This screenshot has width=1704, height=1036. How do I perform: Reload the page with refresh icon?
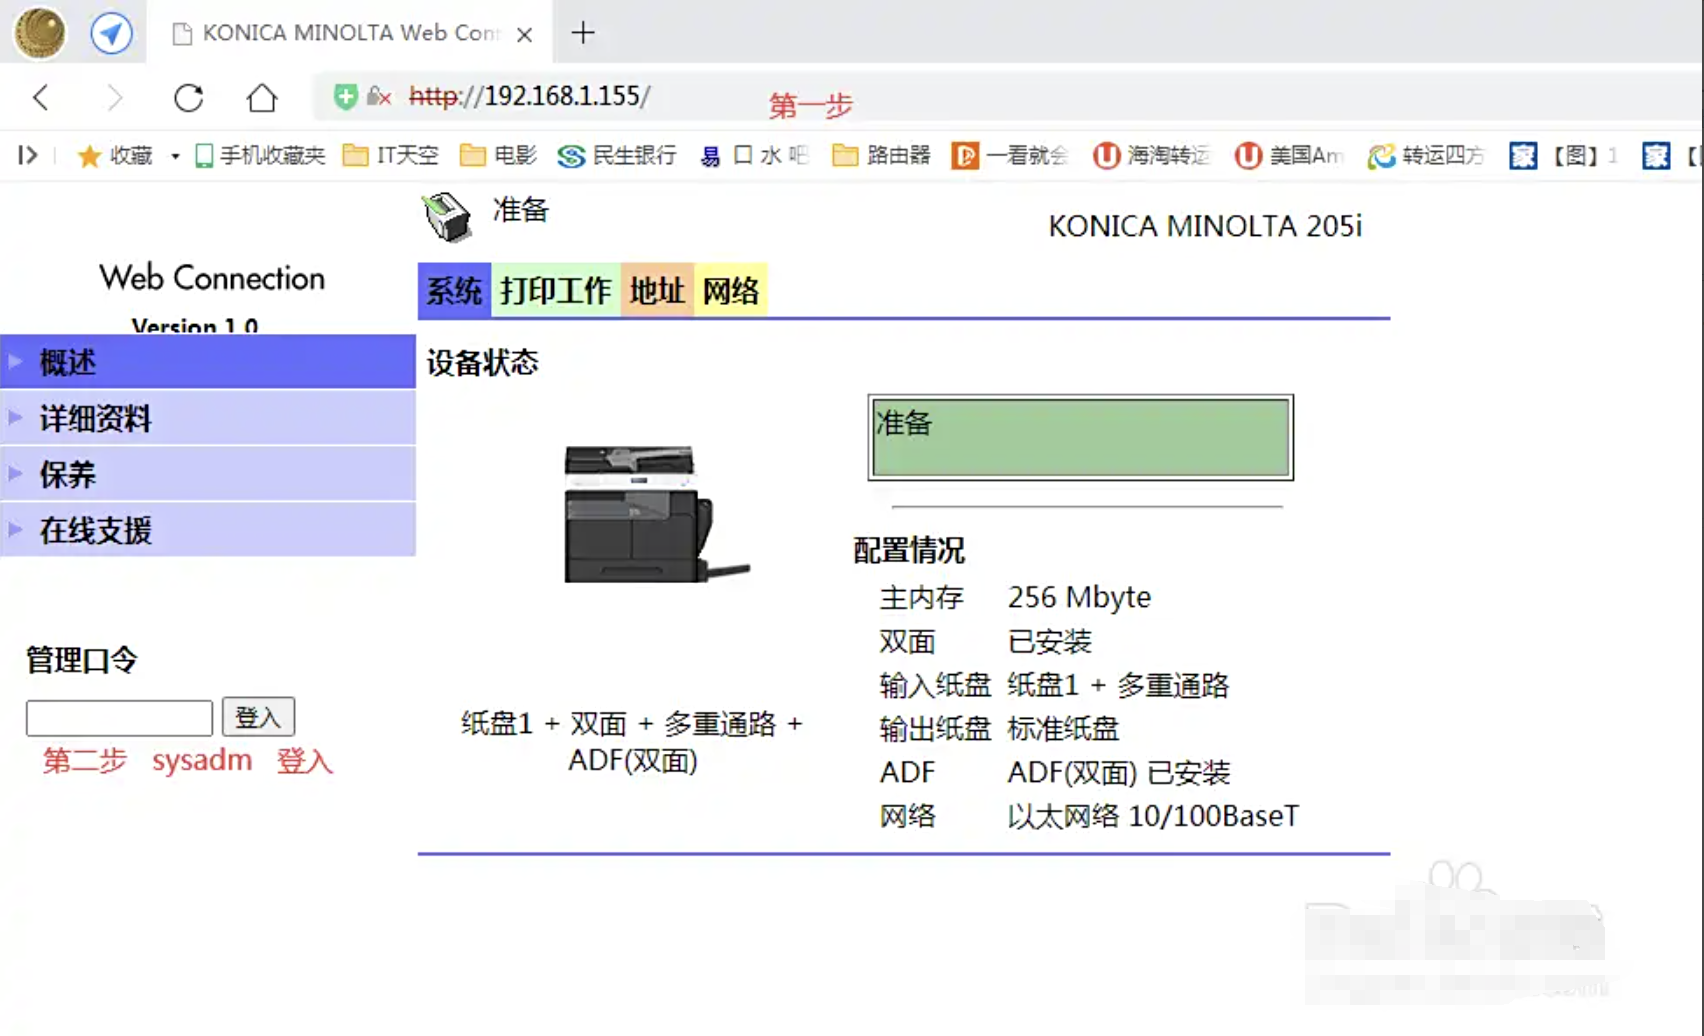coord(188,97)
